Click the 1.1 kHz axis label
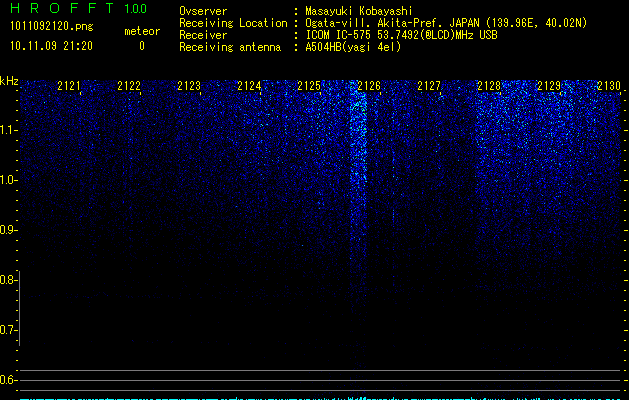This screenshot has height=400, width=629. [7, 130]
